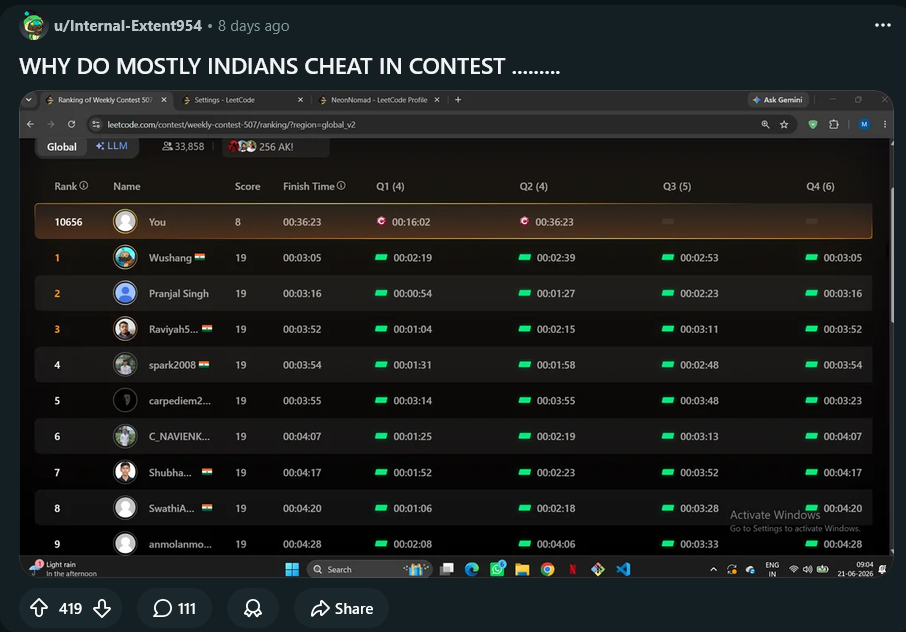Open u/Internal-Extent954 profile link

[128, 25]
